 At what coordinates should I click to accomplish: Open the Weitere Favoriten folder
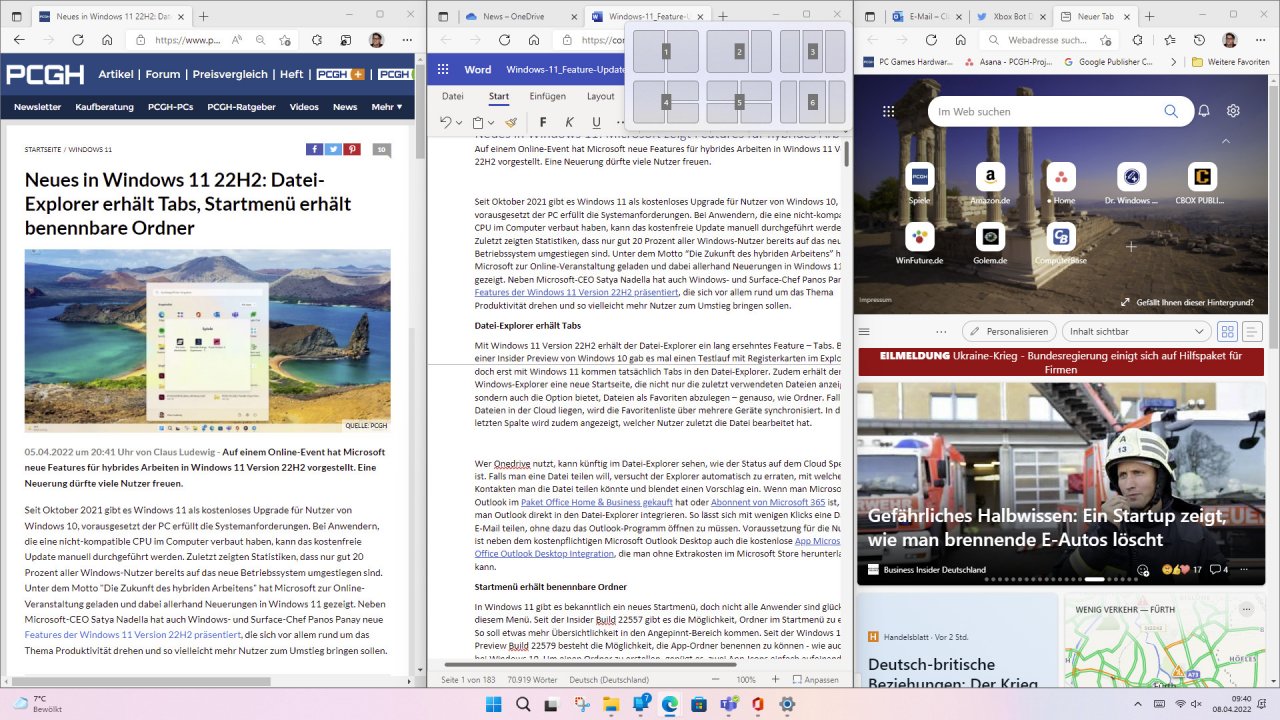pyautogui.click(x=1230, y=62)
